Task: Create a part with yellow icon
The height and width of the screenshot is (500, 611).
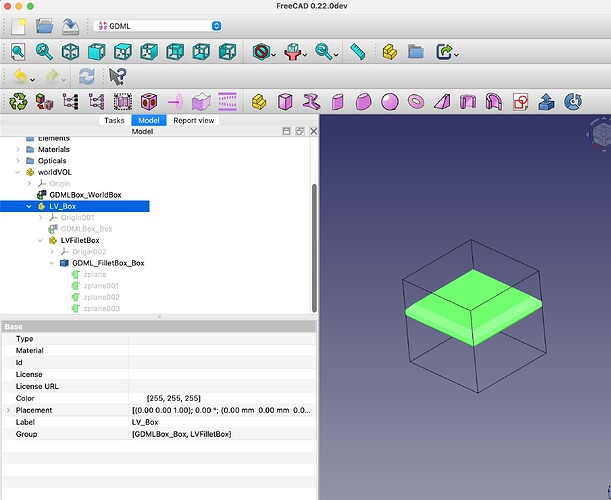Action: coord(390,51)
